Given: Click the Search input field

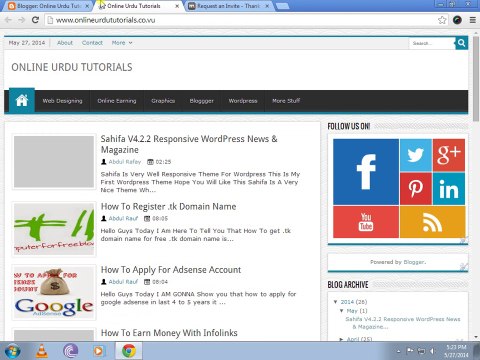Looking at the screenshot, I should point(432,43).
